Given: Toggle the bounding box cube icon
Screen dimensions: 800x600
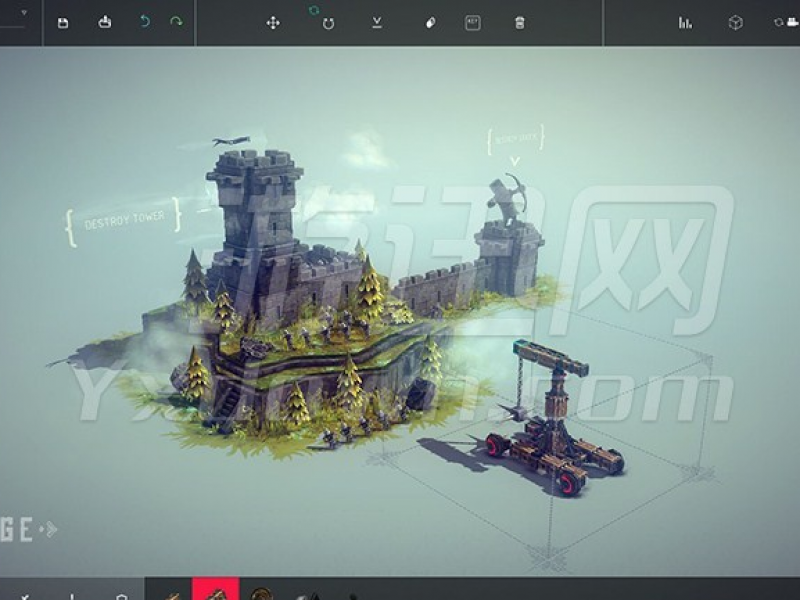Looking at the screenshot, I should click(735, 22).
